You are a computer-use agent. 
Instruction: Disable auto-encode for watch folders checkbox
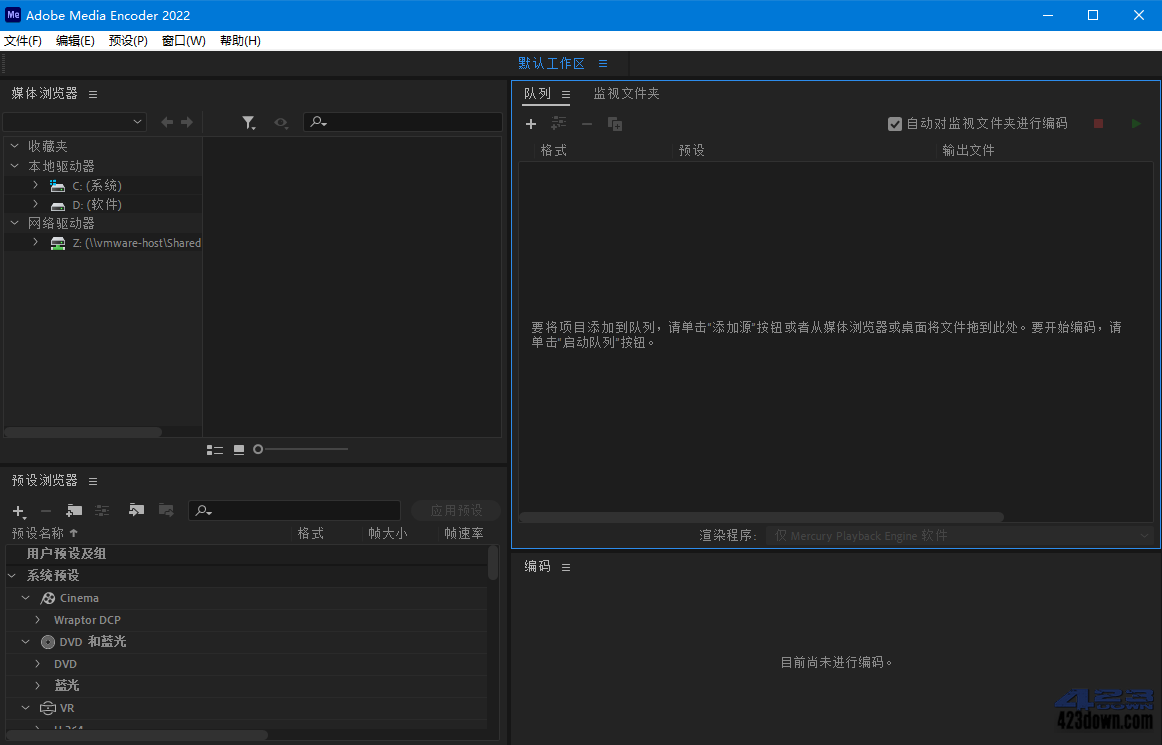coord(894,123)
